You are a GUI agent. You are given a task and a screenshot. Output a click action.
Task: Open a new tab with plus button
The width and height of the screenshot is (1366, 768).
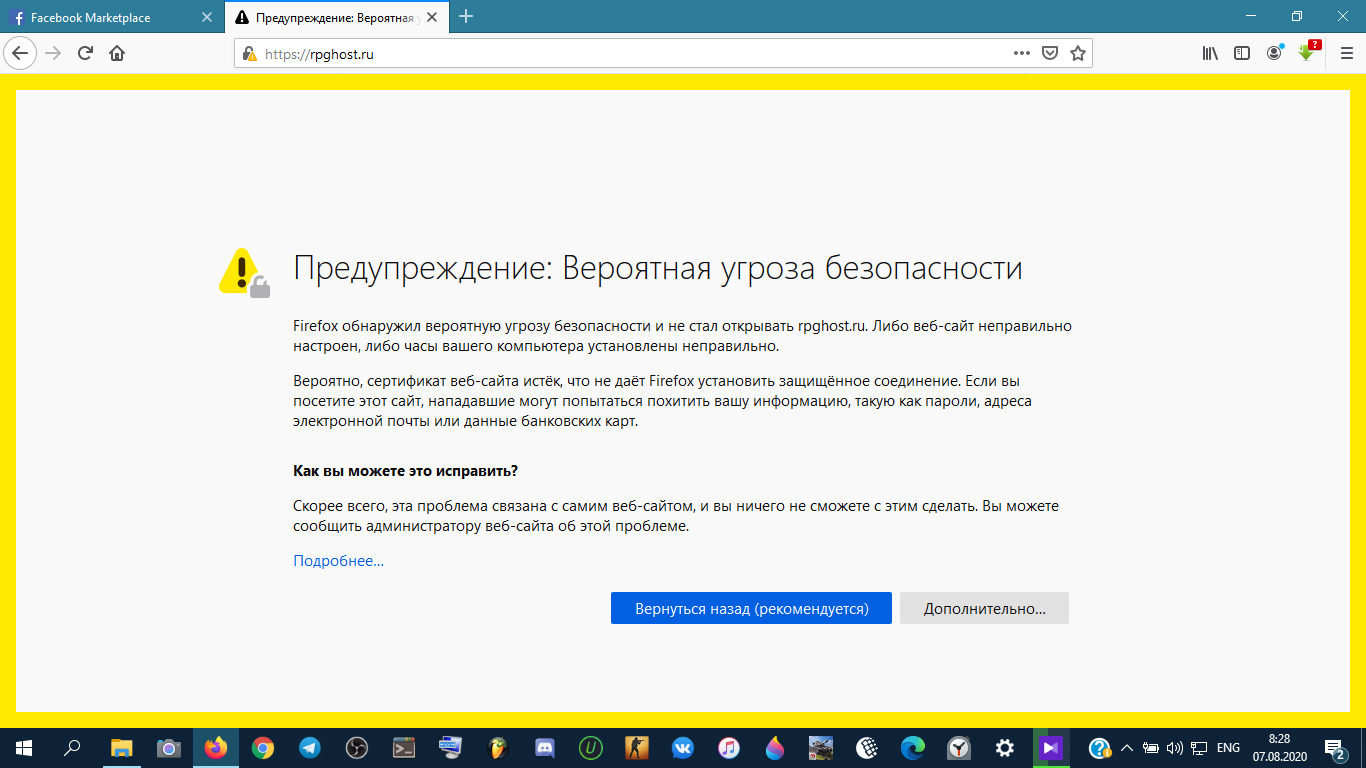(466, 17)
